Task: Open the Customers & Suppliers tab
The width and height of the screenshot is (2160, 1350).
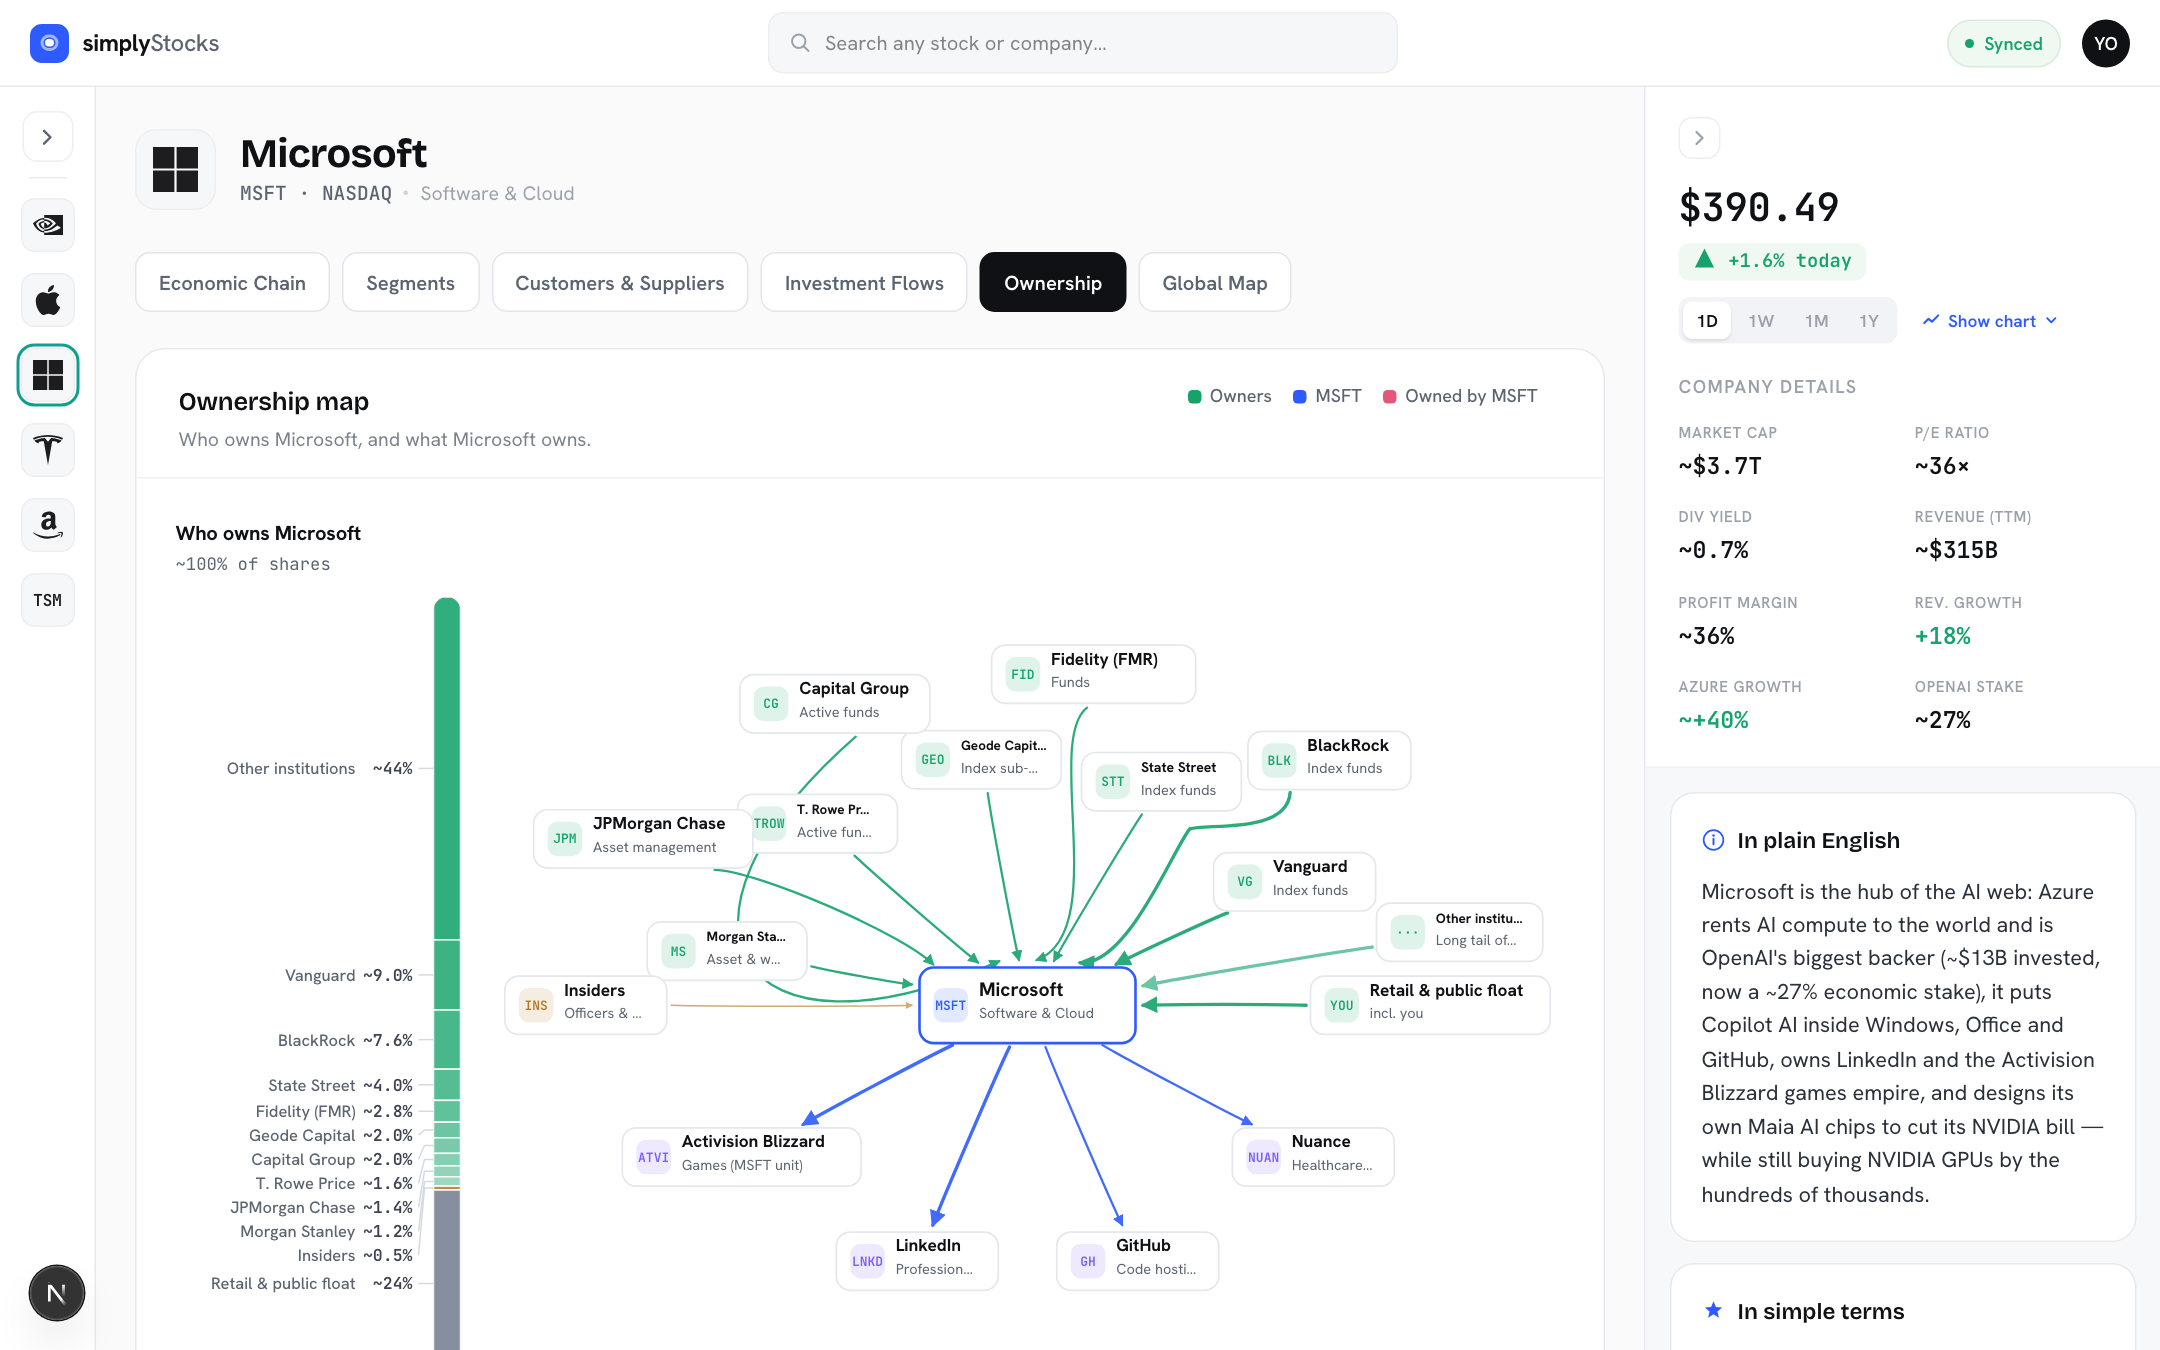Action: [x=620, y=283]
